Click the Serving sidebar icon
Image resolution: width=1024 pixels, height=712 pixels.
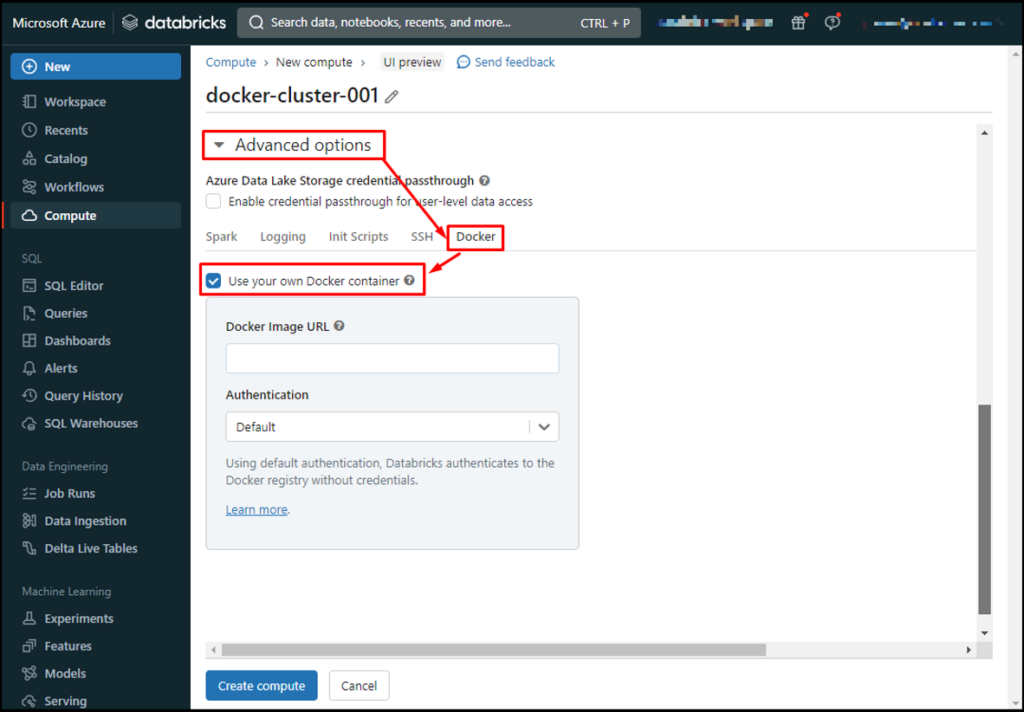[29, 701]
